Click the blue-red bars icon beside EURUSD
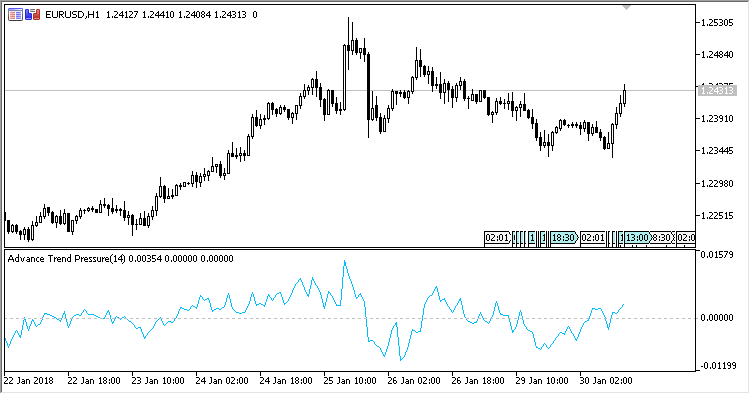The image size is (750, 394). point(33,15)
